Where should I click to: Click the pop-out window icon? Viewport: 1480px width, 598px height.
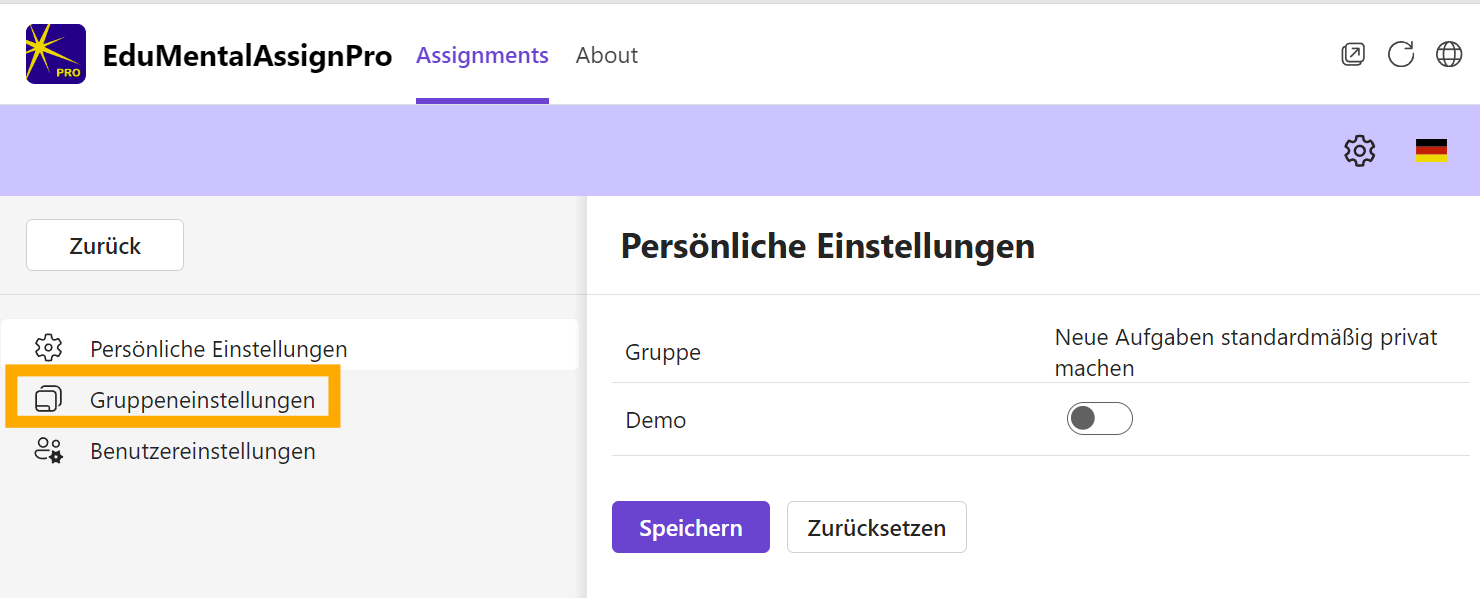coord(1352,55)
